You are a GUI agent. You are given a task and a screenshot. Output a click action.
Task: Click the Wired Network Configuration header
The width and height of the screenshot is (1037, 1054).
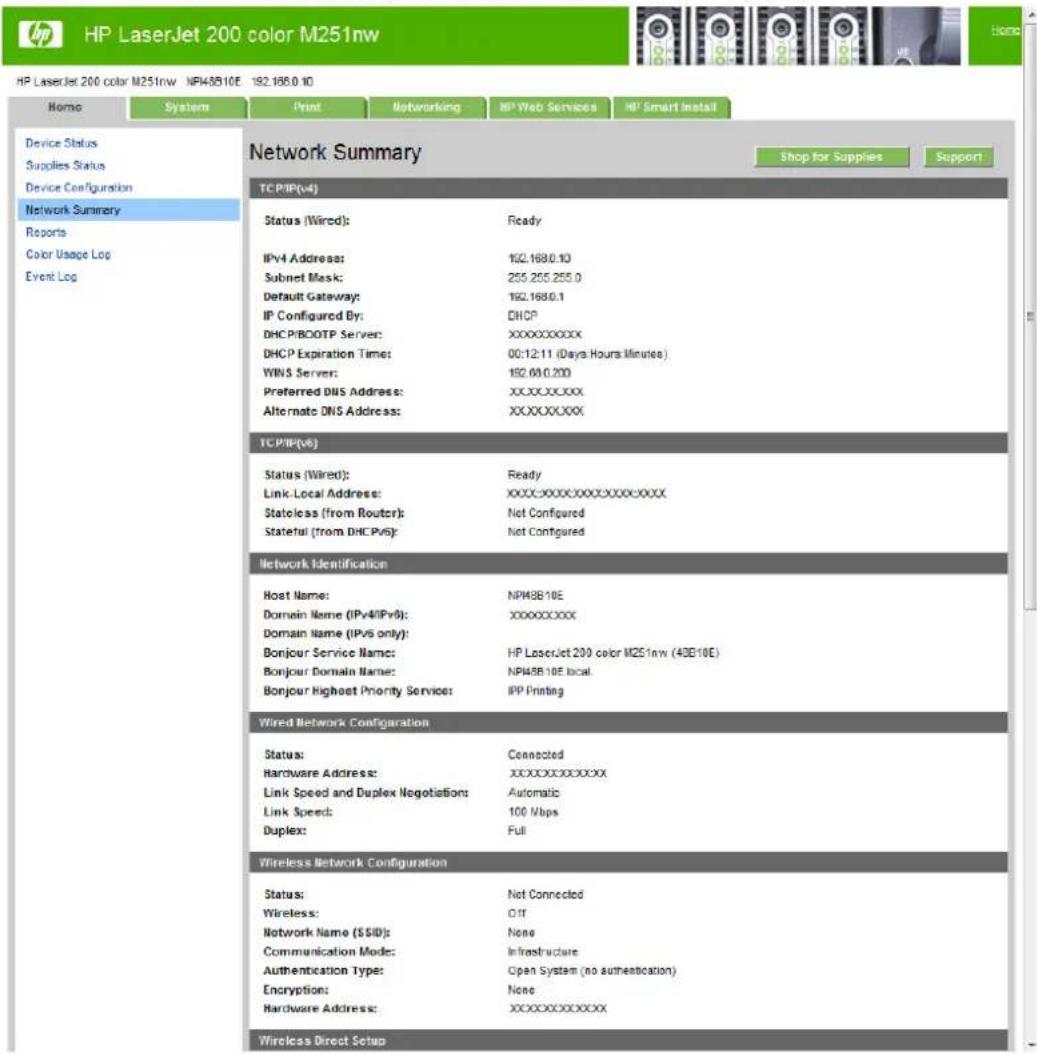pyautogui.click(x=628, y=723)
